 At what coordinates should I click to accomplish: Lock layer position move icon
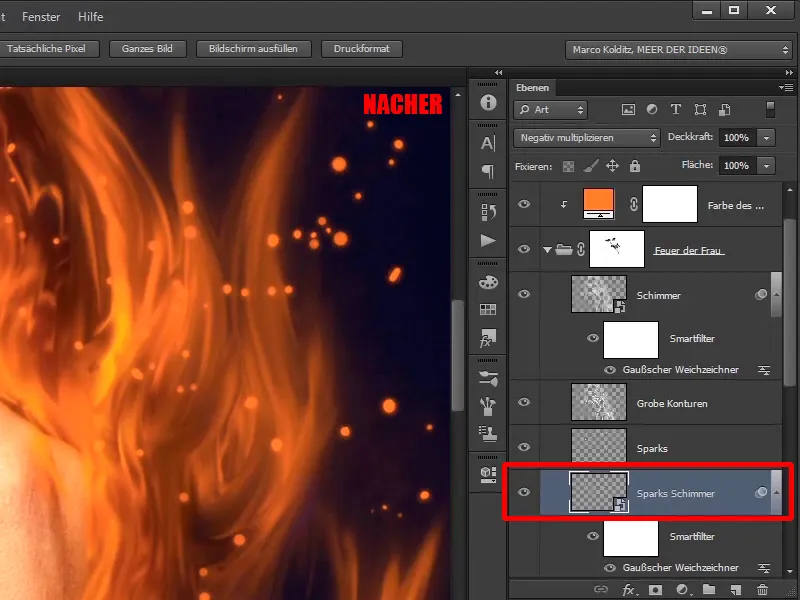tap(612, 166)
